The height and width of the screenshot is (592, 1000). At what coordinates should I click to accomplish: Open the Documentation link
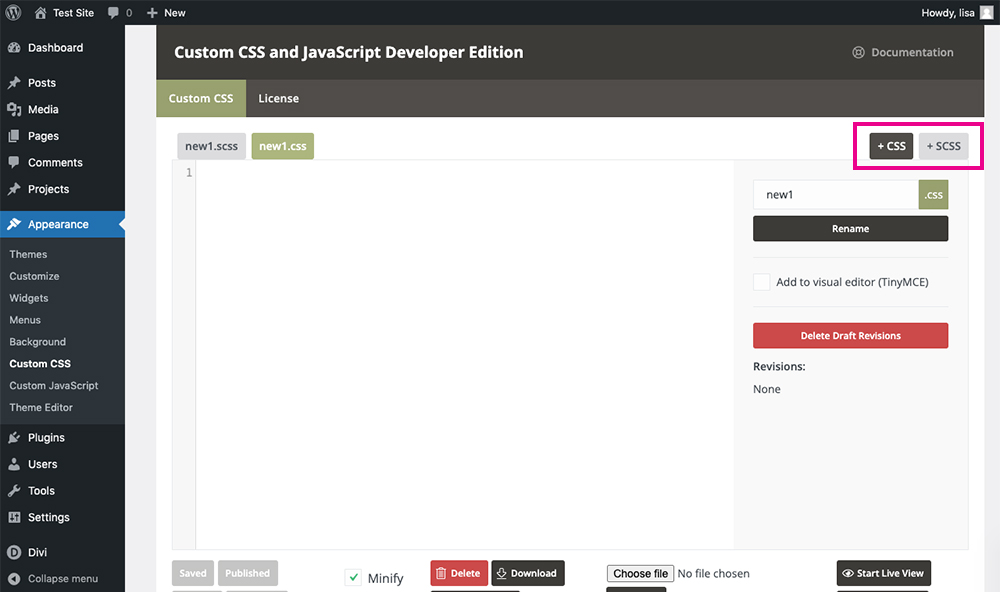click(912, 52)
